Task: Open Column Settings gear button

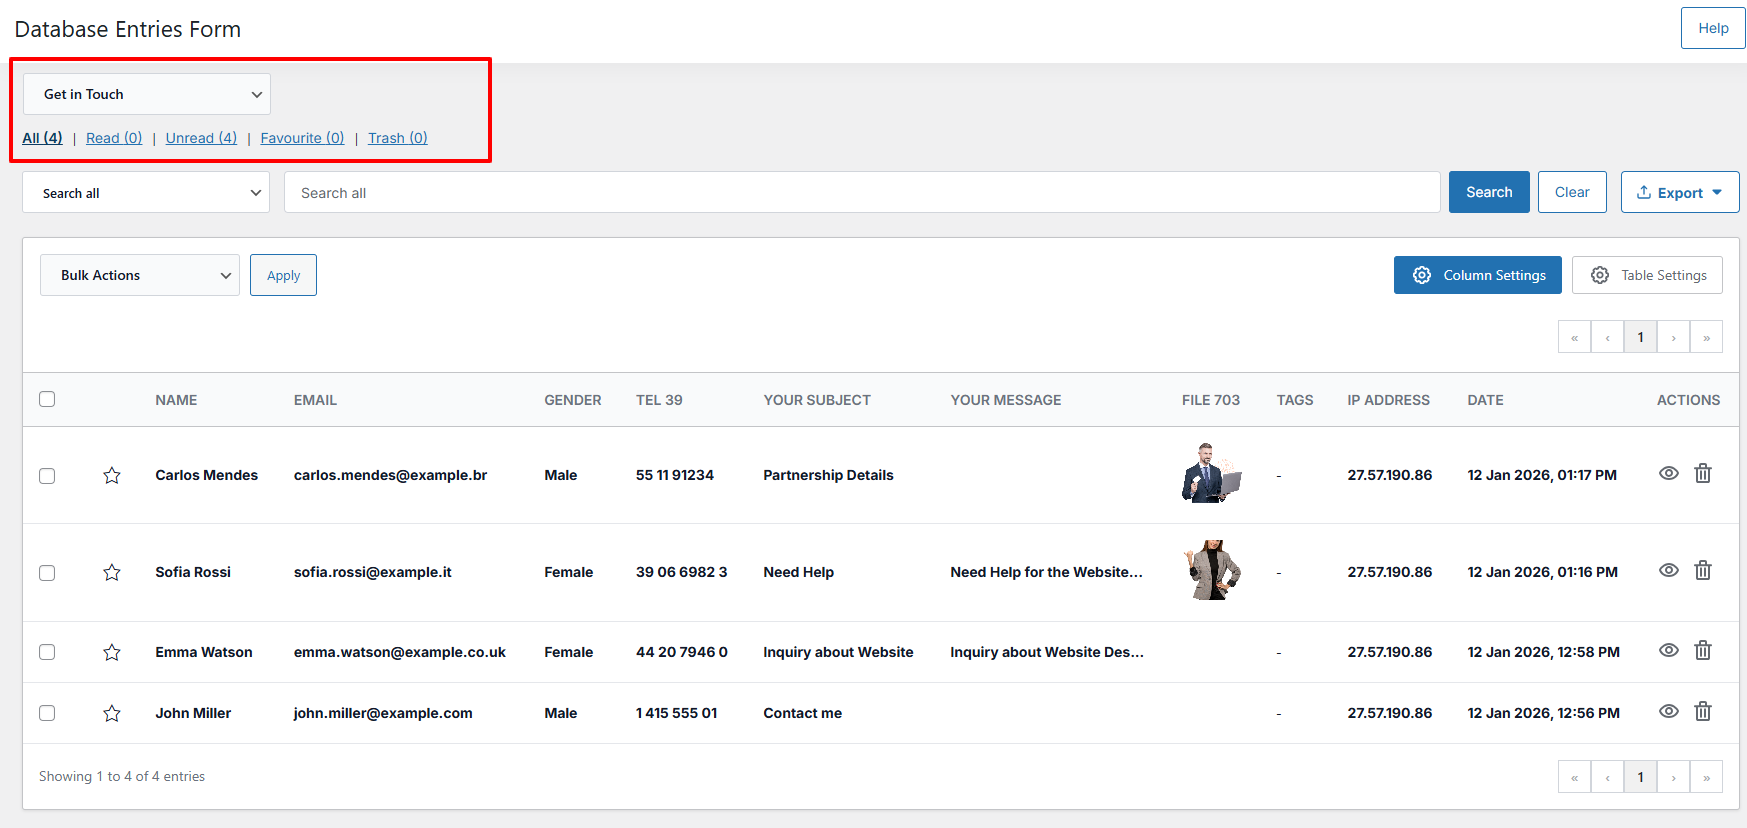Action: tap(1477, 275)
